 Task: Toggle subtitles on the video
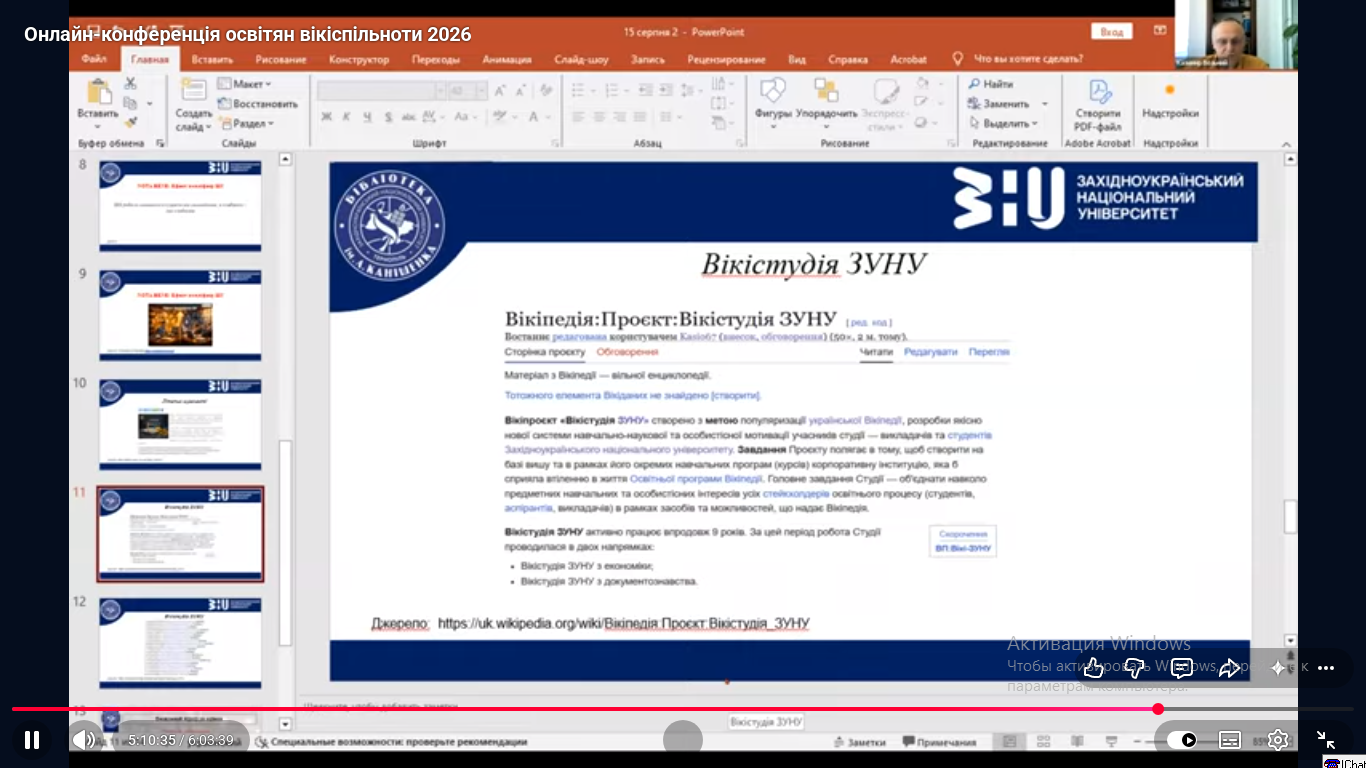(x=1230, y=740)
